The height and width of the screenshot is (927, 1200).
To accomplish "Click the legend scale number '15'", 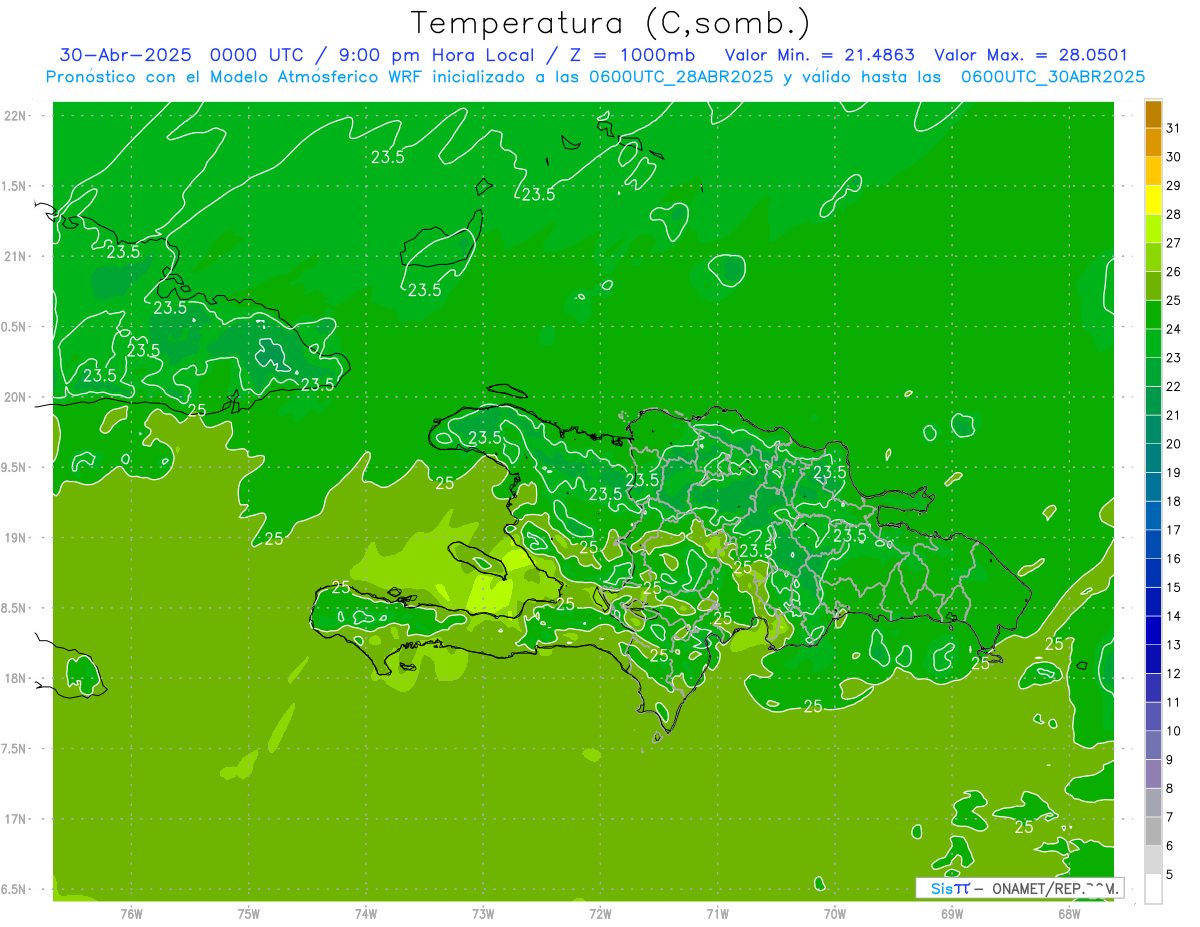I will [1174, 587].
